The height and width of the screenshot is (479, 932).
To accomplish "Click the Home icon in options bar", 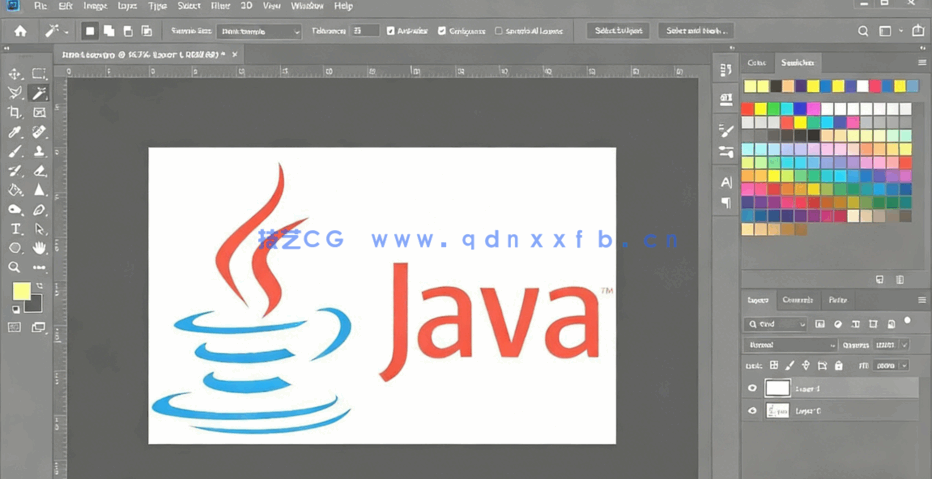I will click(20, 31).
